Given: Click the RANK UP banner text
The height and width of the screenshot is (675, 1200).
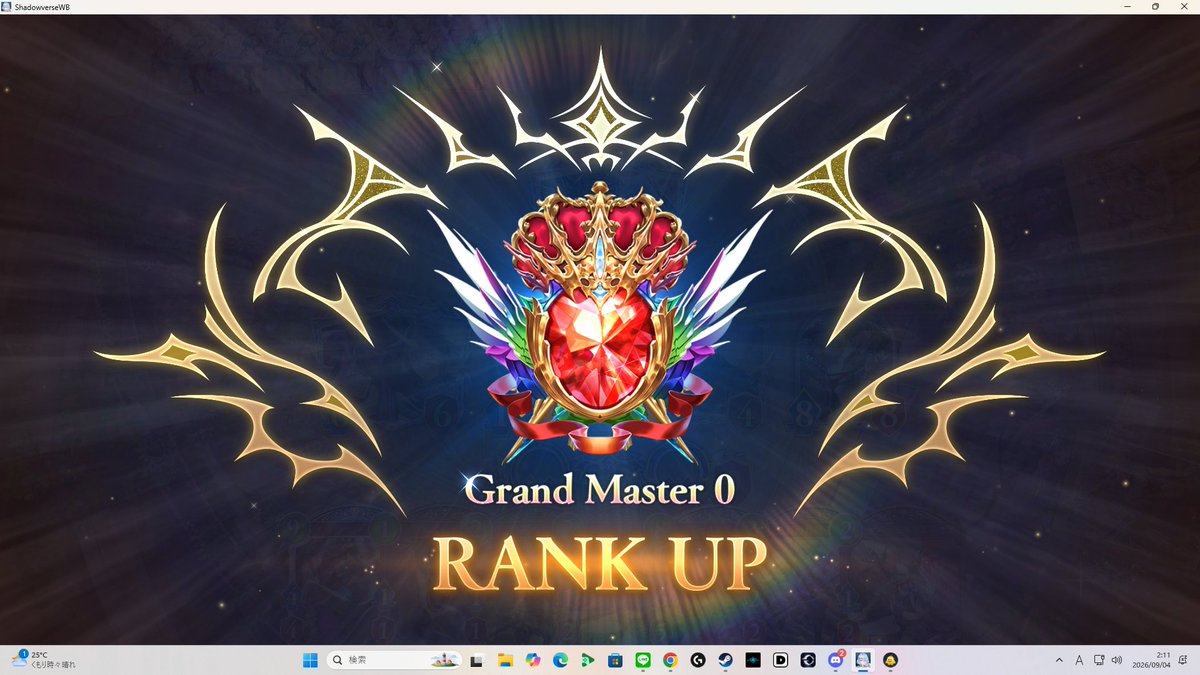Looking at the screenshot, I should (x=600, y=564).
